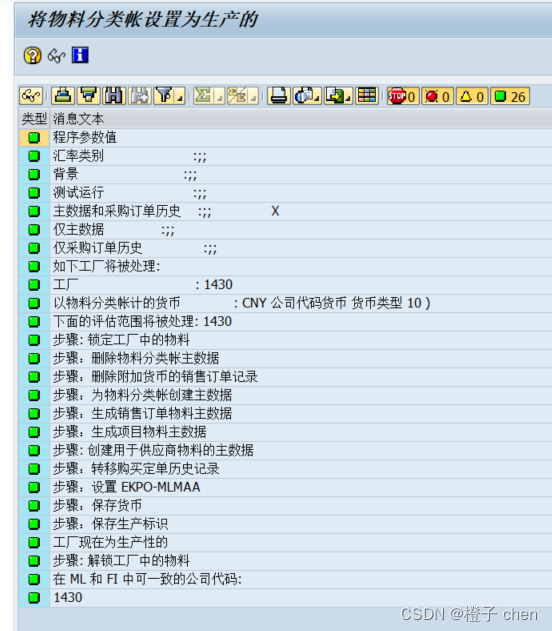Select the row 步骤: 删除附加货币的销售订单记录
The height and width of the screenshot is (631, 552).
(x=285, y=377)
